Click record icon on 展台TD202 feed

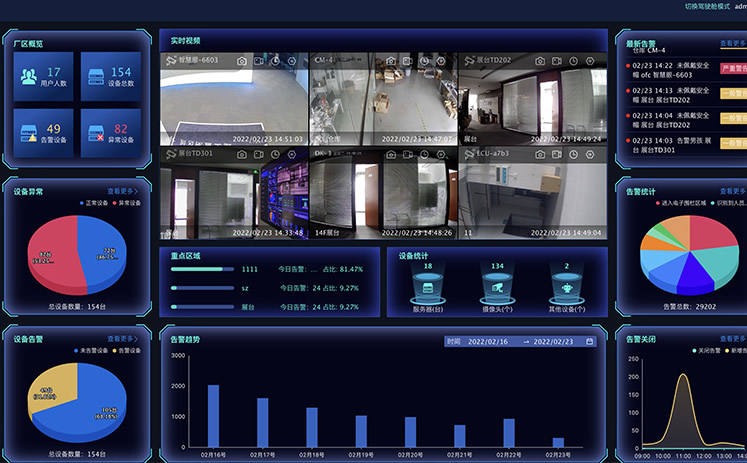(x=557, y=61)
